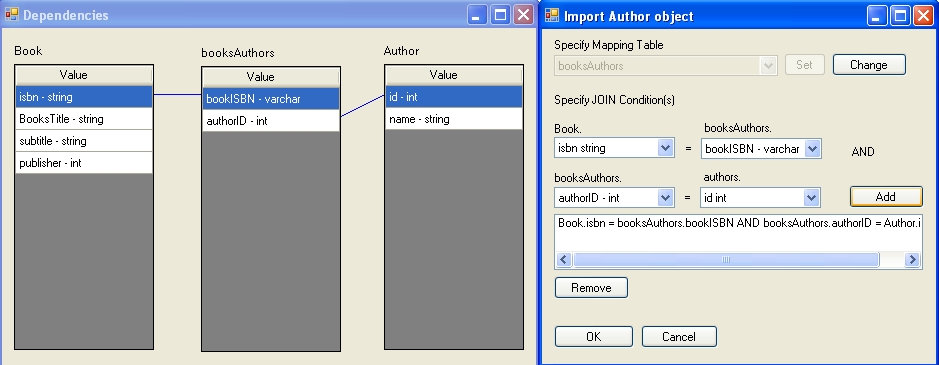
Task: Click the Change mapping table button
Action: click(869, 65)
